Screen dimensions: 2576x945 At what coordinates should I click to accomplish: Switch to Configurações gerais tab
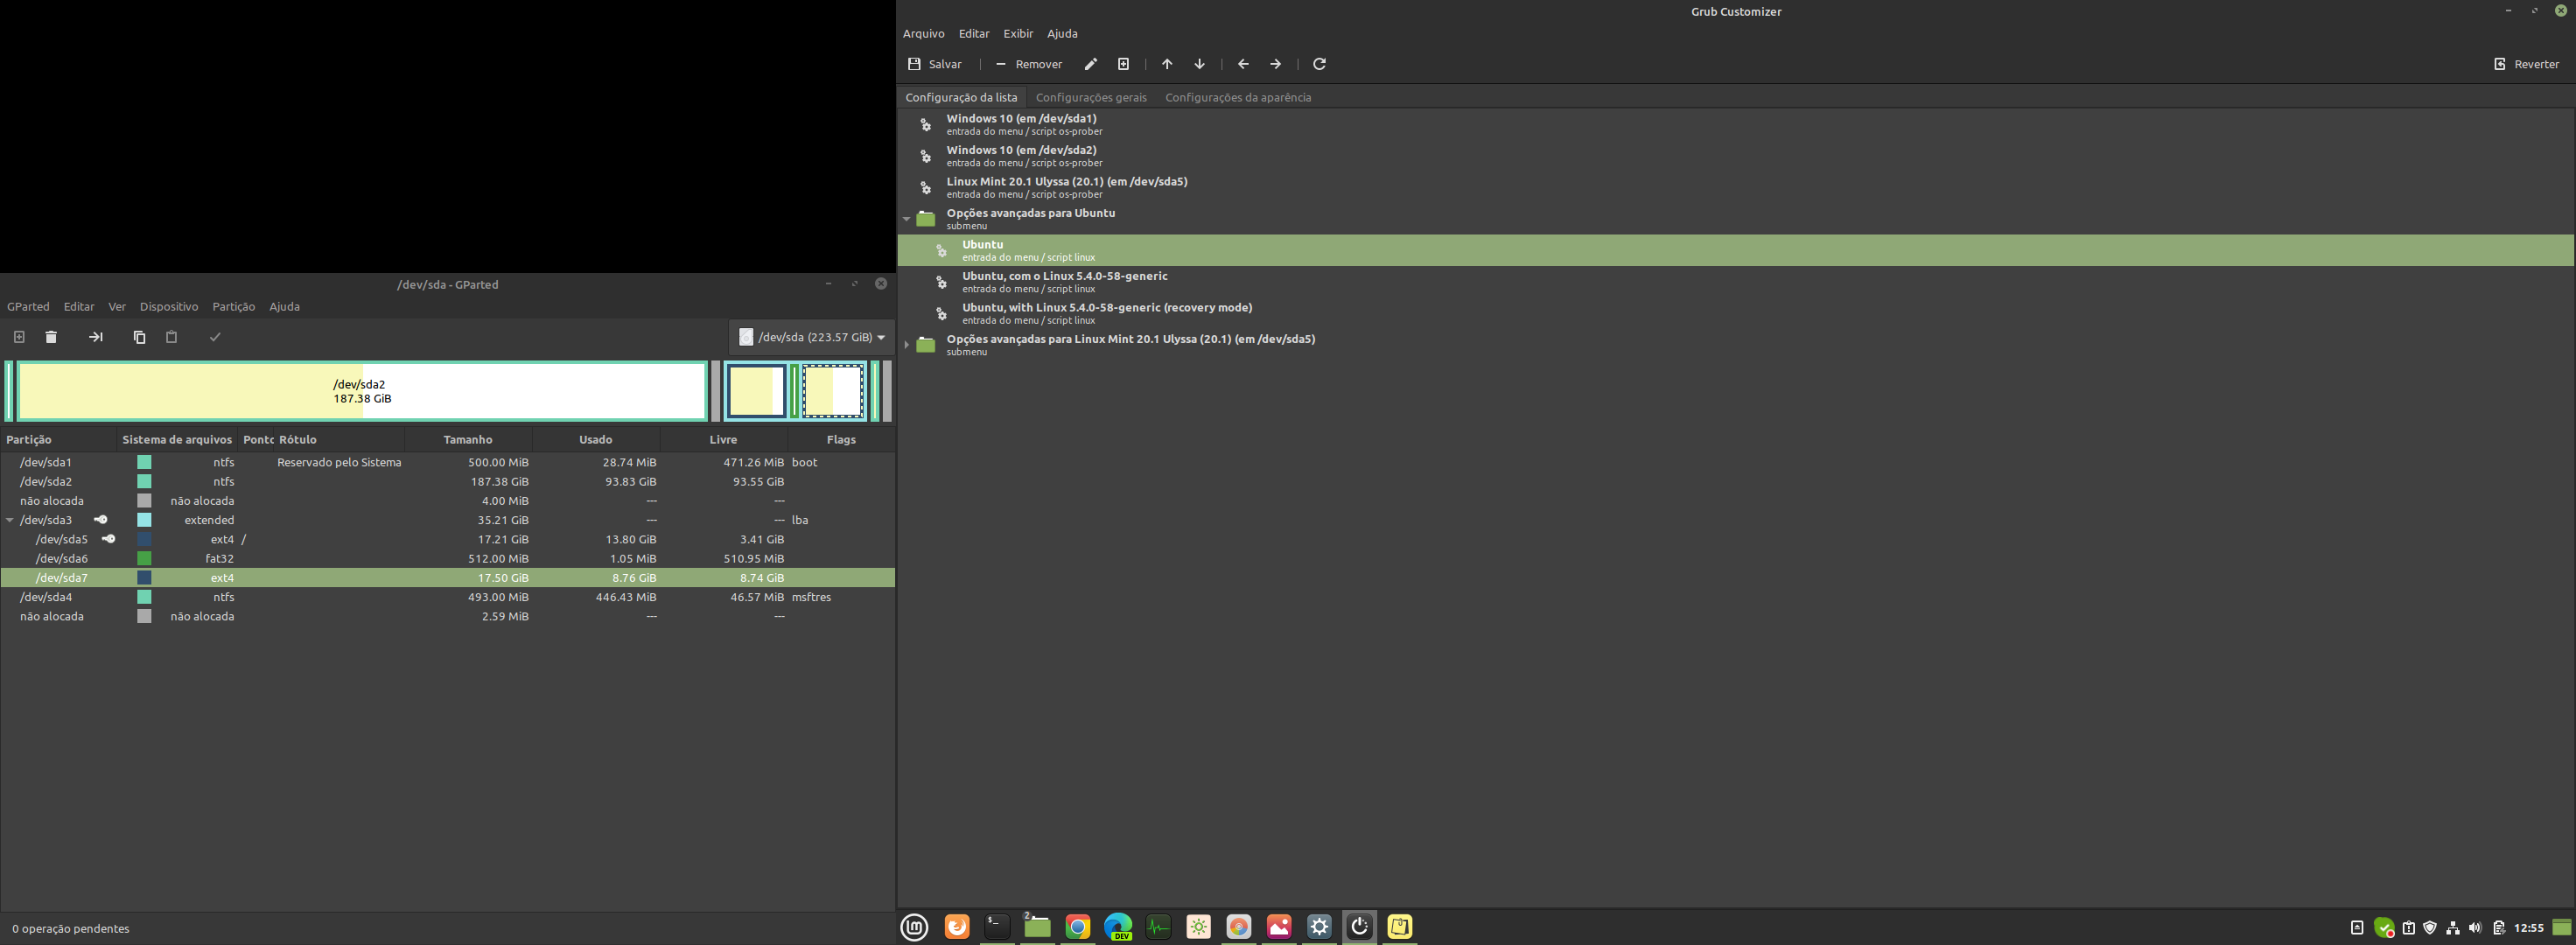tap(1091, 97)
